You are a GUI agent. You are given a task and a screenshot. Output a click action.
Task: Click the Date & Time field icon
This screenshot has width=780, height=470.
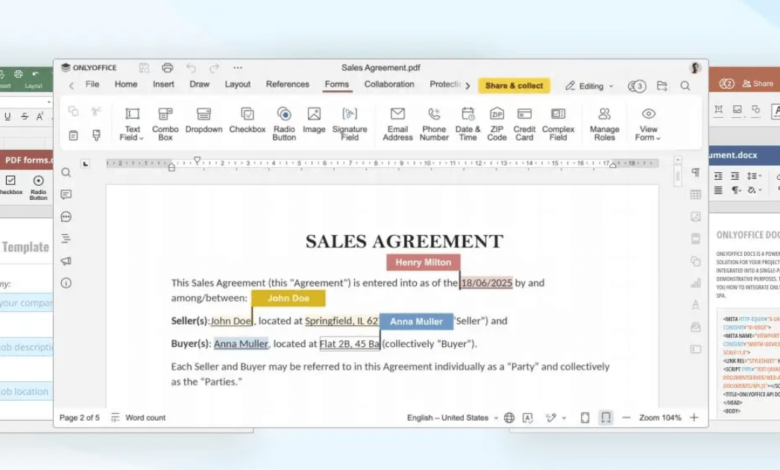click(467, 122)
